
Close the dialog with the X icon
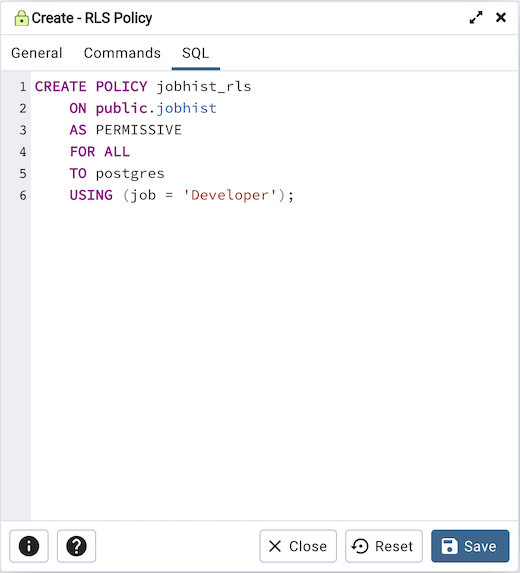coord(501,17)
